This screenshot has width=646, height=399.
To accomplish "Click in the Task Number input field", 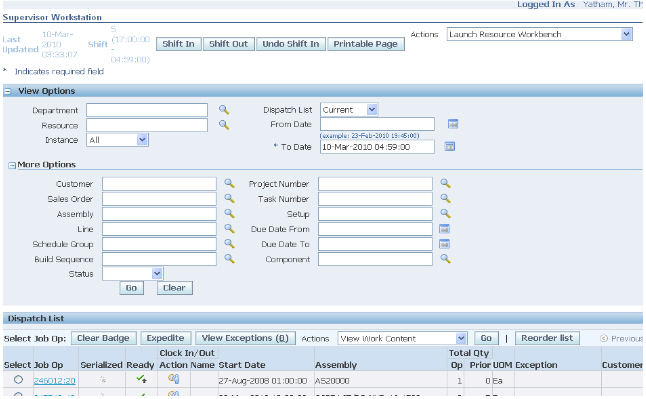I will tap(375, 199).
